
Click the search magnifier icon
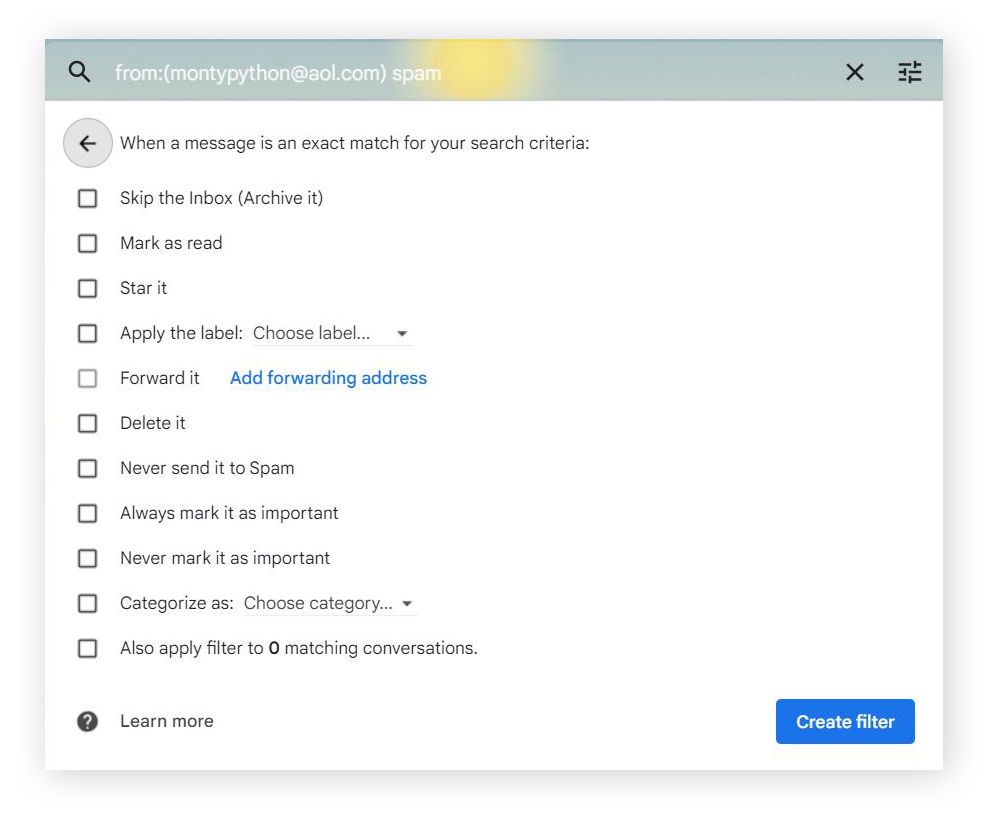coord(79,72)
